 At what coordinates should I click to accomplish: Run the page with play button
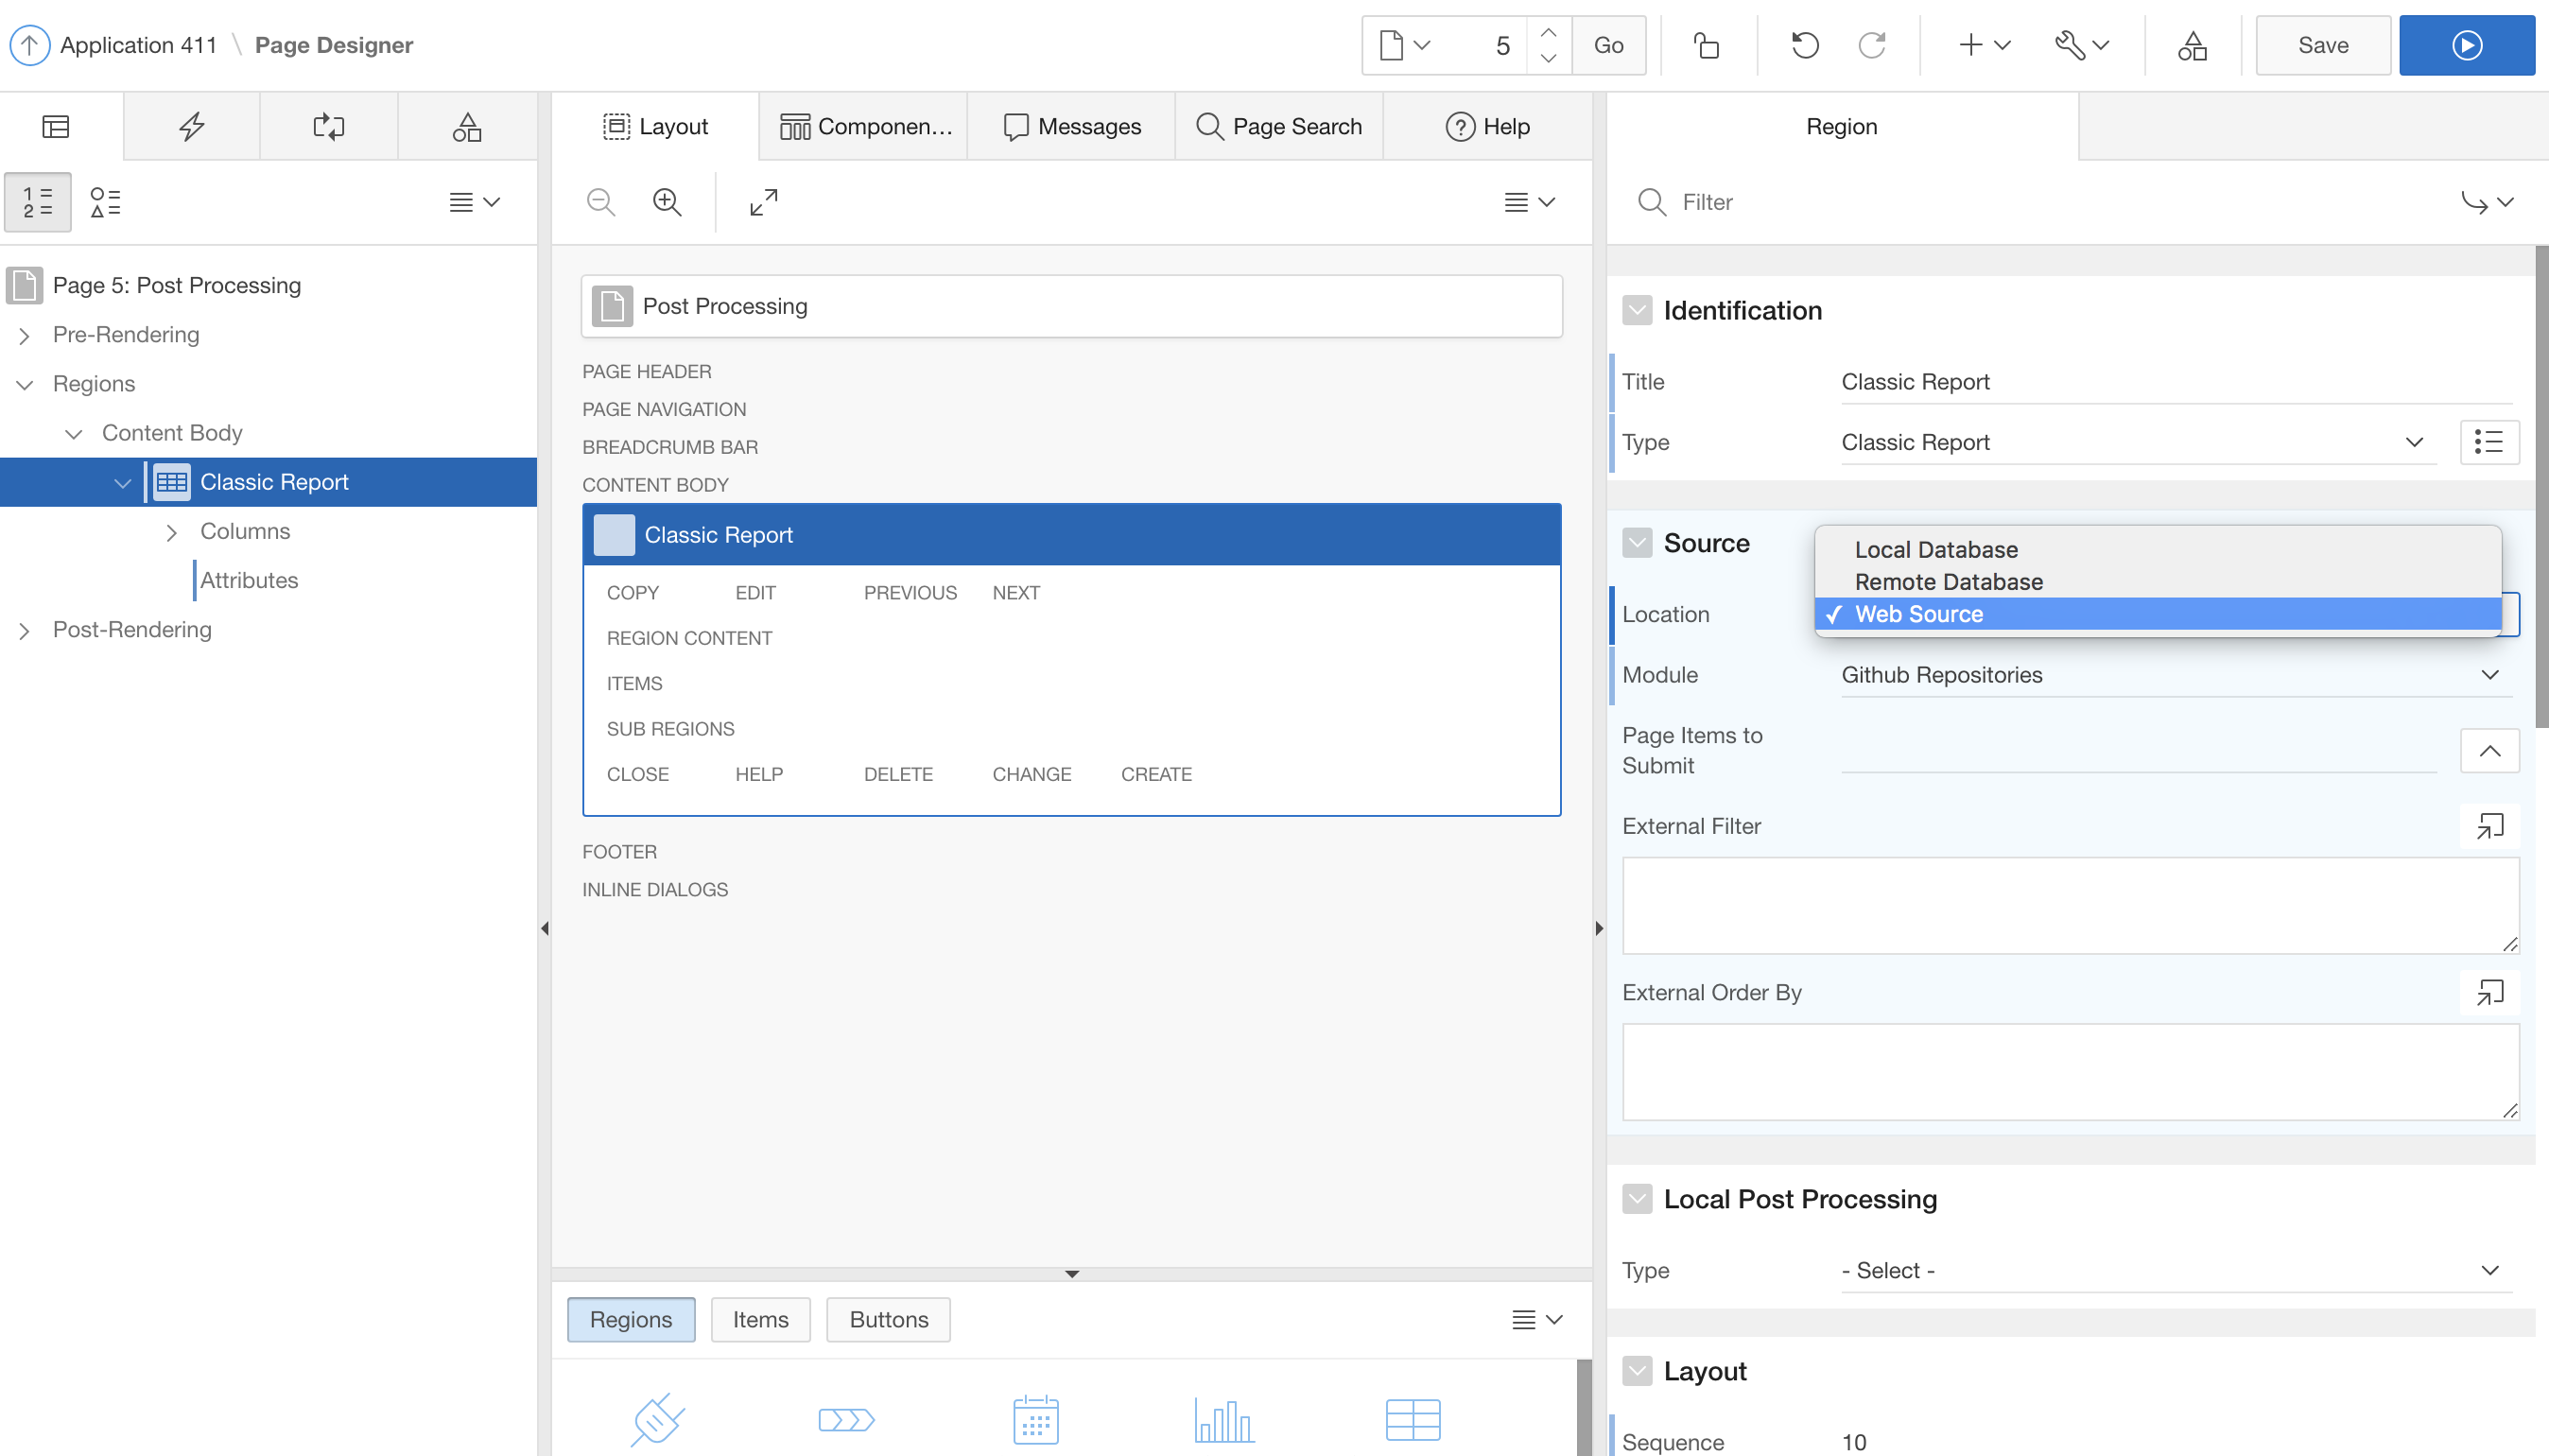[x=2465, y=45]
